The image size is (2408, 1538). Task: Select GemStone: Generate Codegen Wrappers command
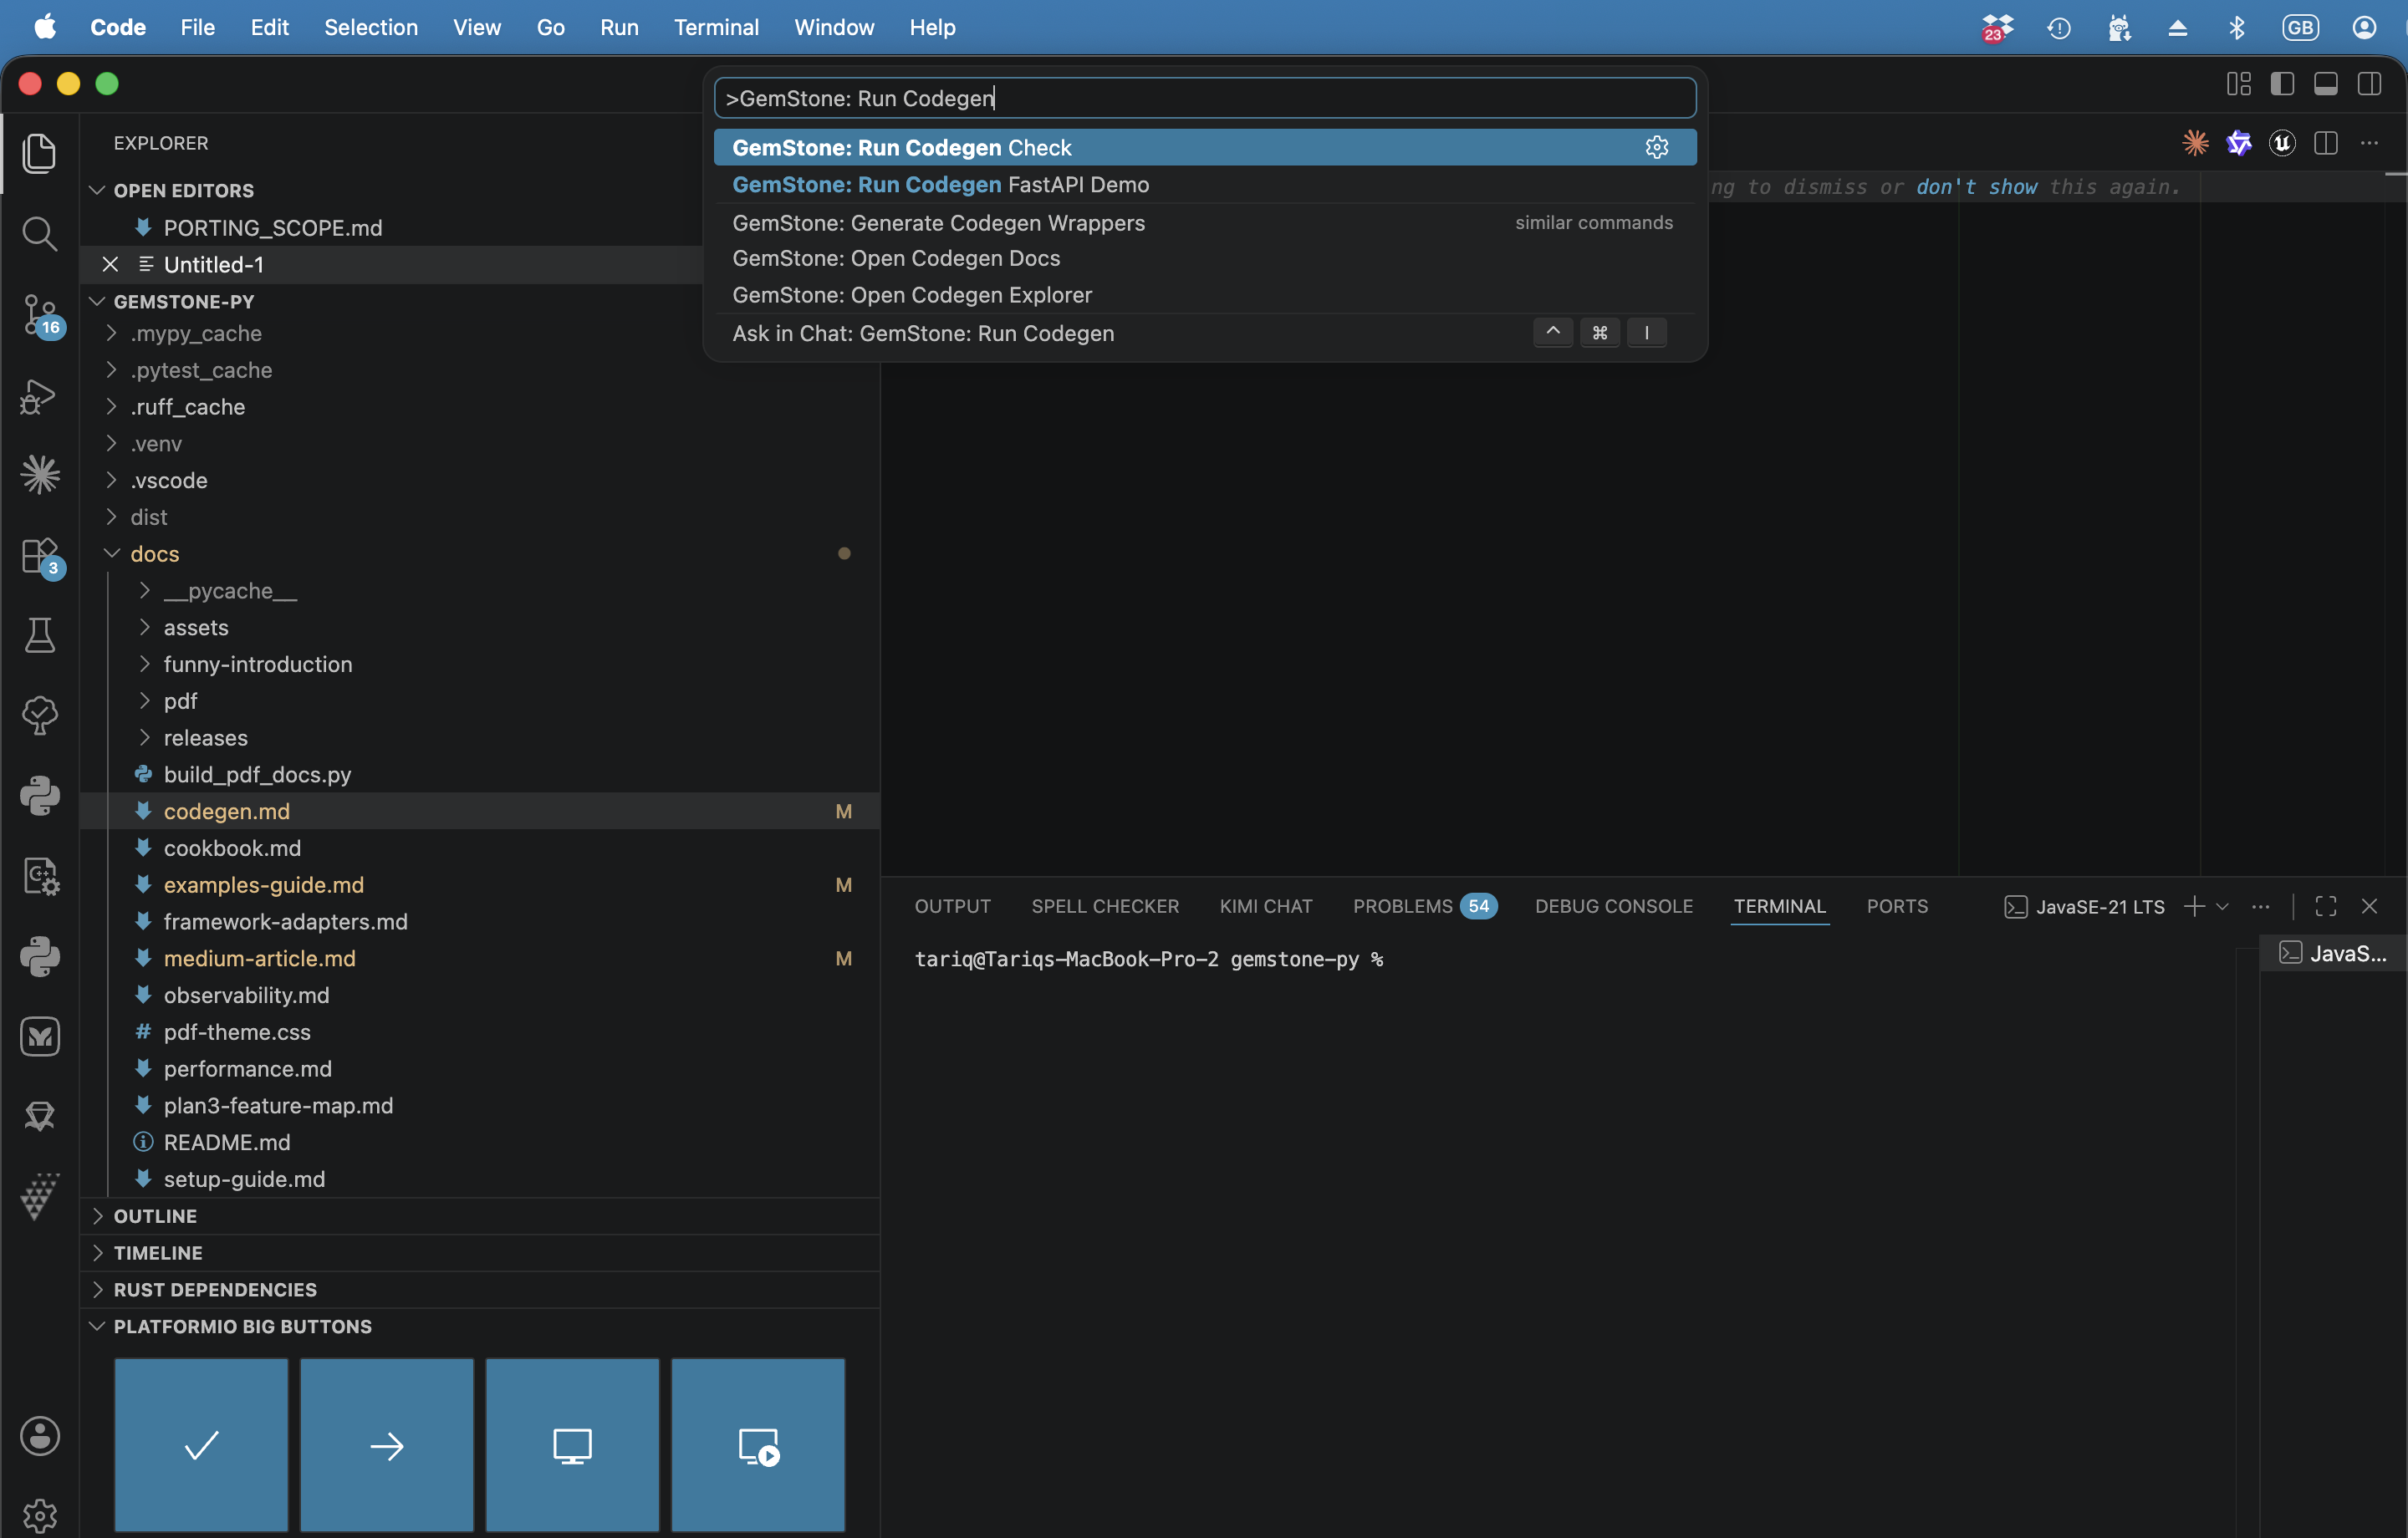click(x=1204, y=222)
